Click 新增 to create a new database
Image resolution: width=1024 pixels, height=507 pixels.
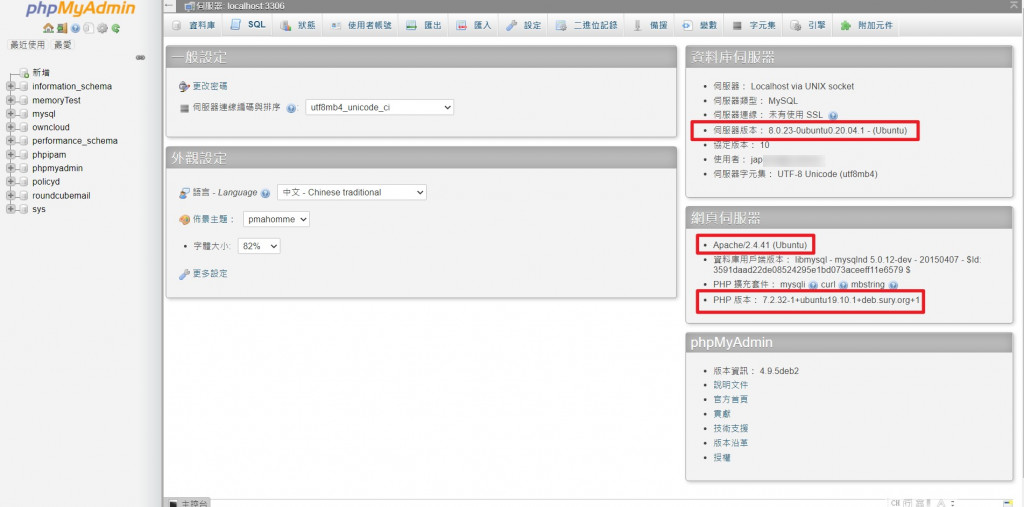point(41,73)
